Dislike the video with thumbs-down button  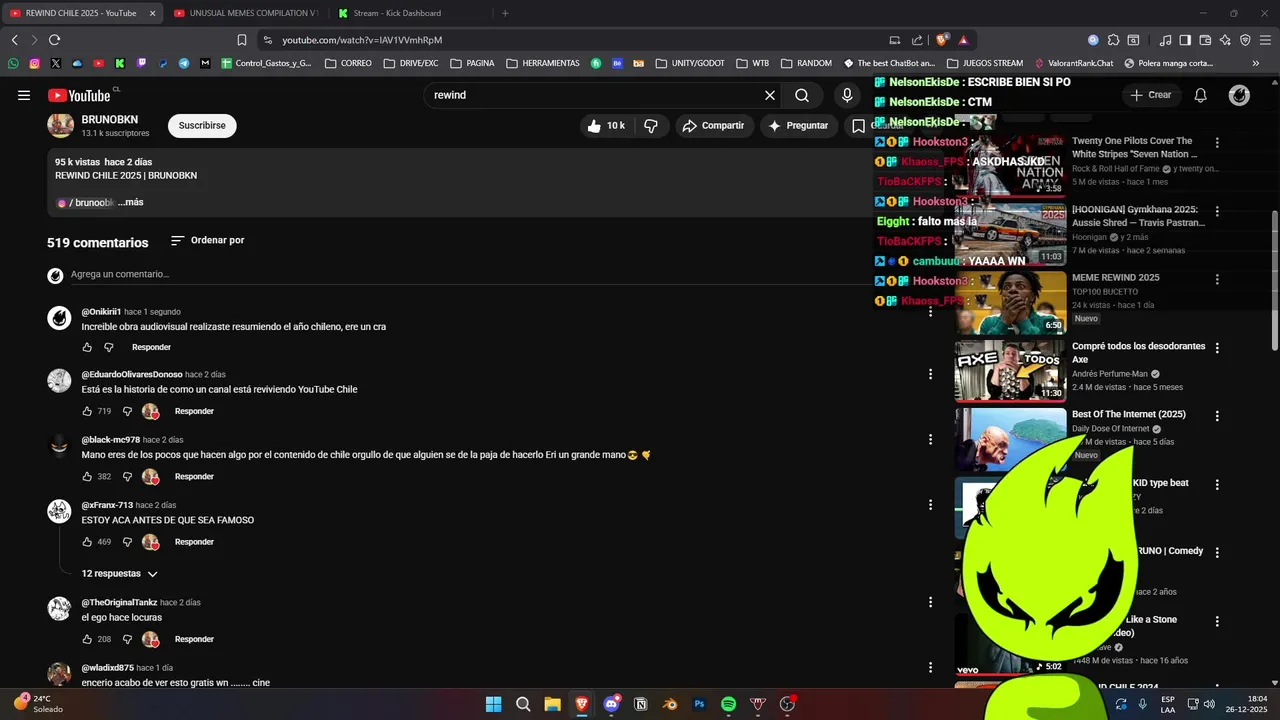click(x=651, y=125)
